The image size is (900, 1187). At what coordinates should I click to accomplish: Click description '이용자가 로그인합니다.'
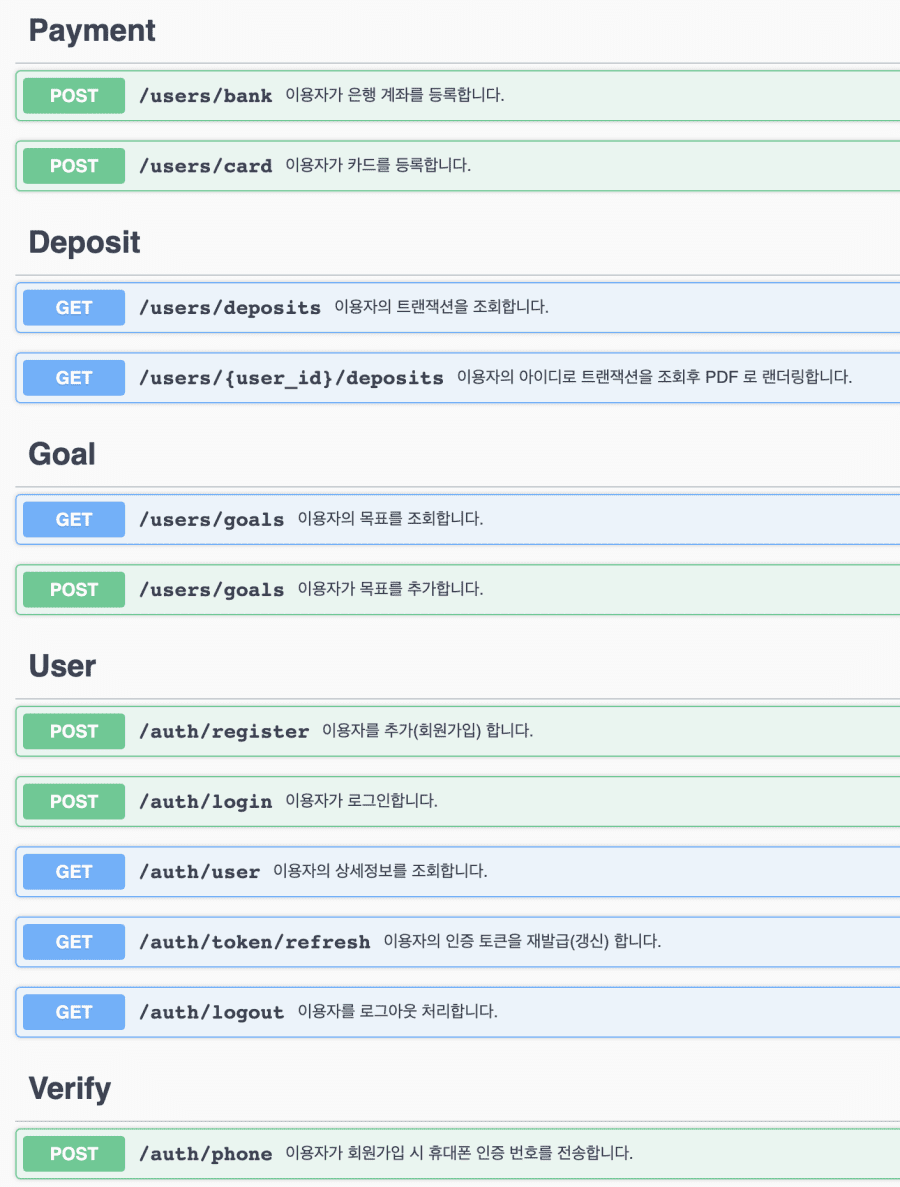361,801
